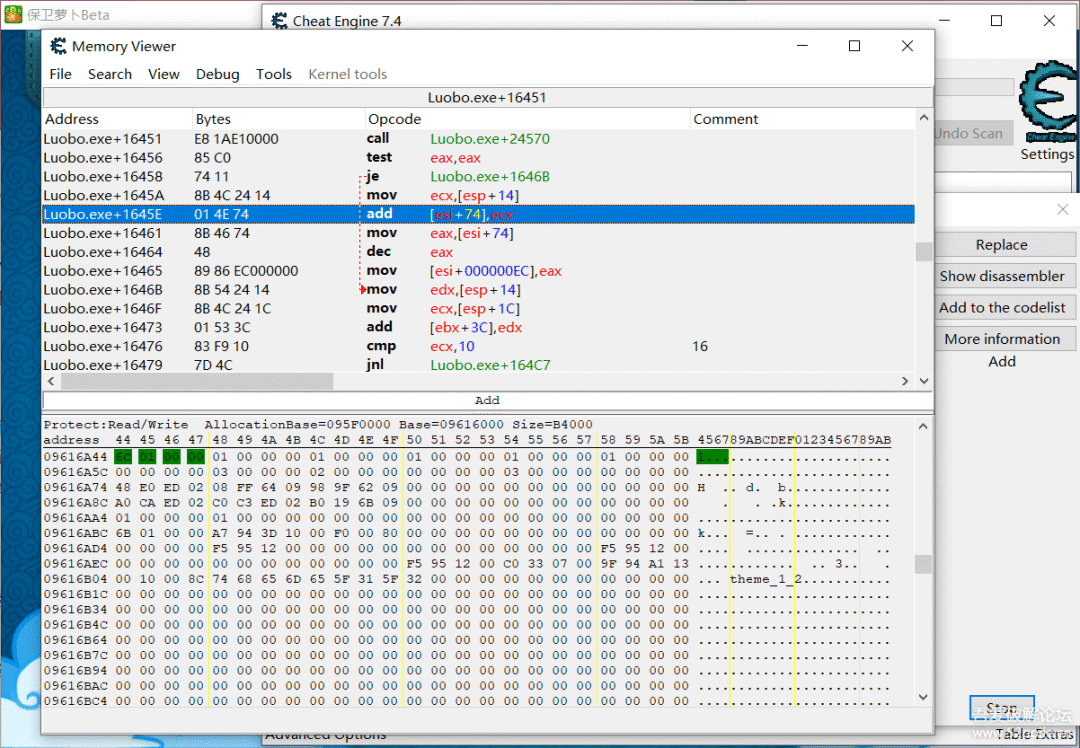Open the Search menu
The image size is (1080, 748).
pos(110,74)
